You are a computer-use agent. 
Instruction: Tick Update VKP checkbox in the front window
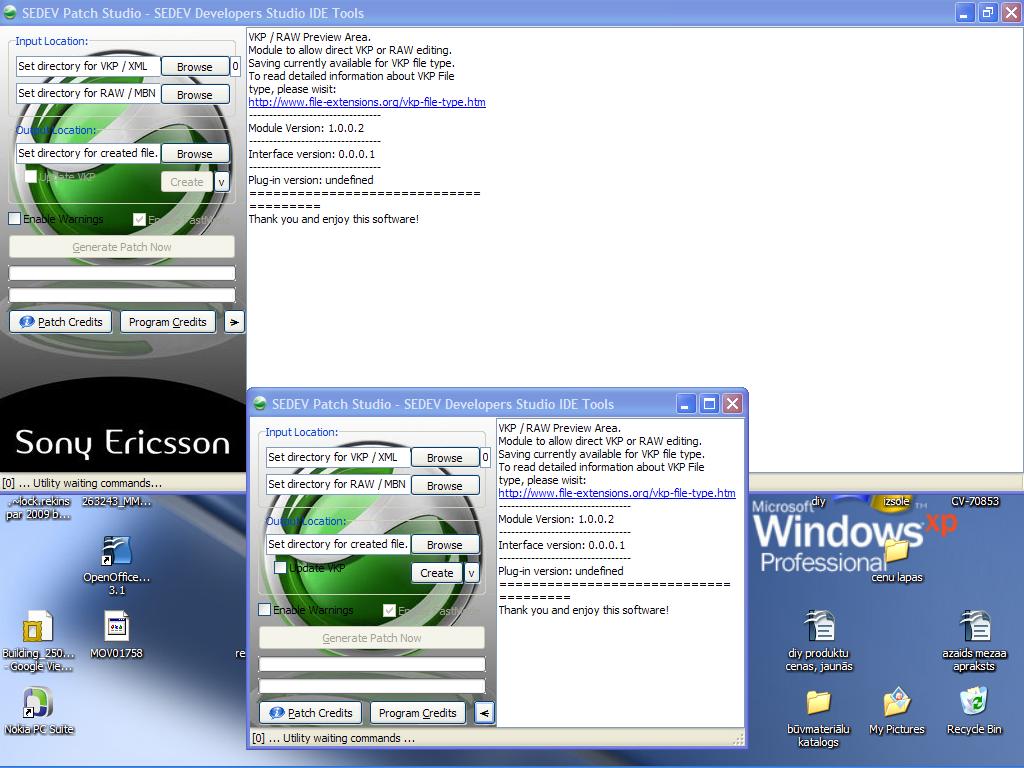click(x=281, y=568)
